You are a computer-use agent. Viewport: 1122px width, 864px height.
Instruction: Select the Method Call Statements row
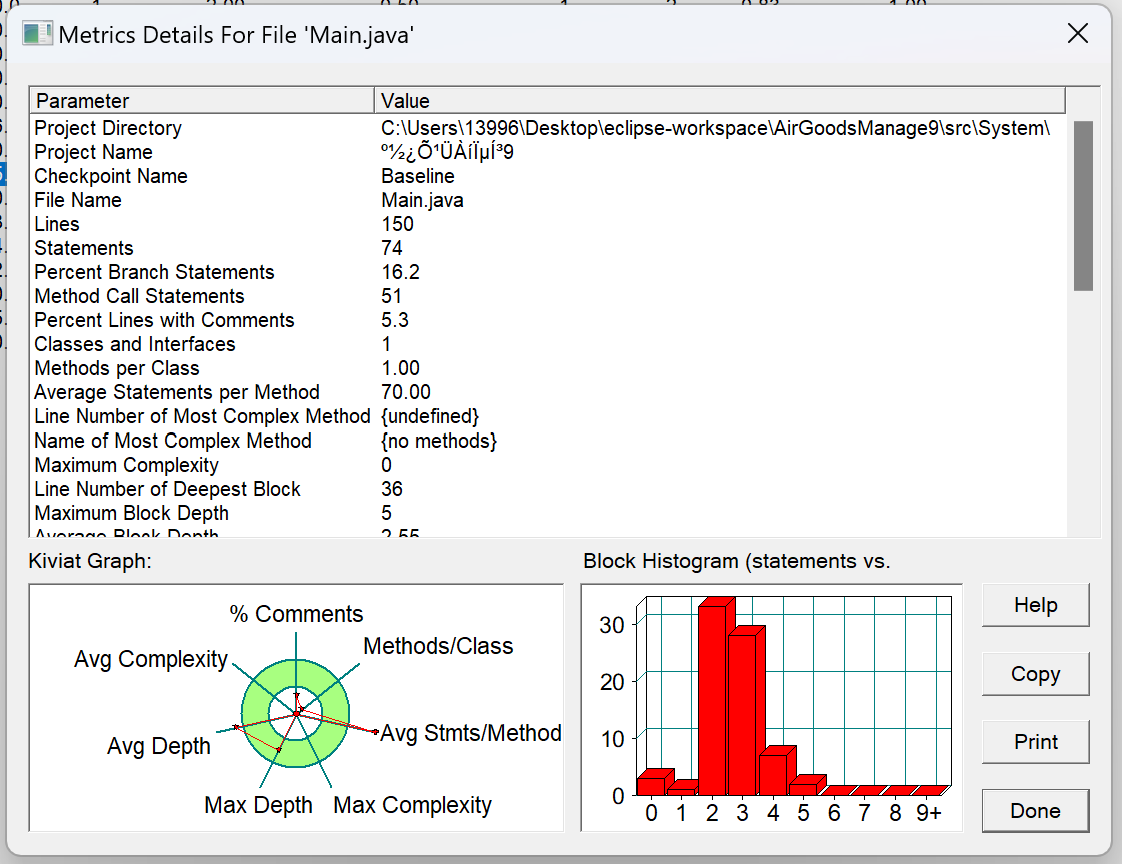click(x=548, y=296)
